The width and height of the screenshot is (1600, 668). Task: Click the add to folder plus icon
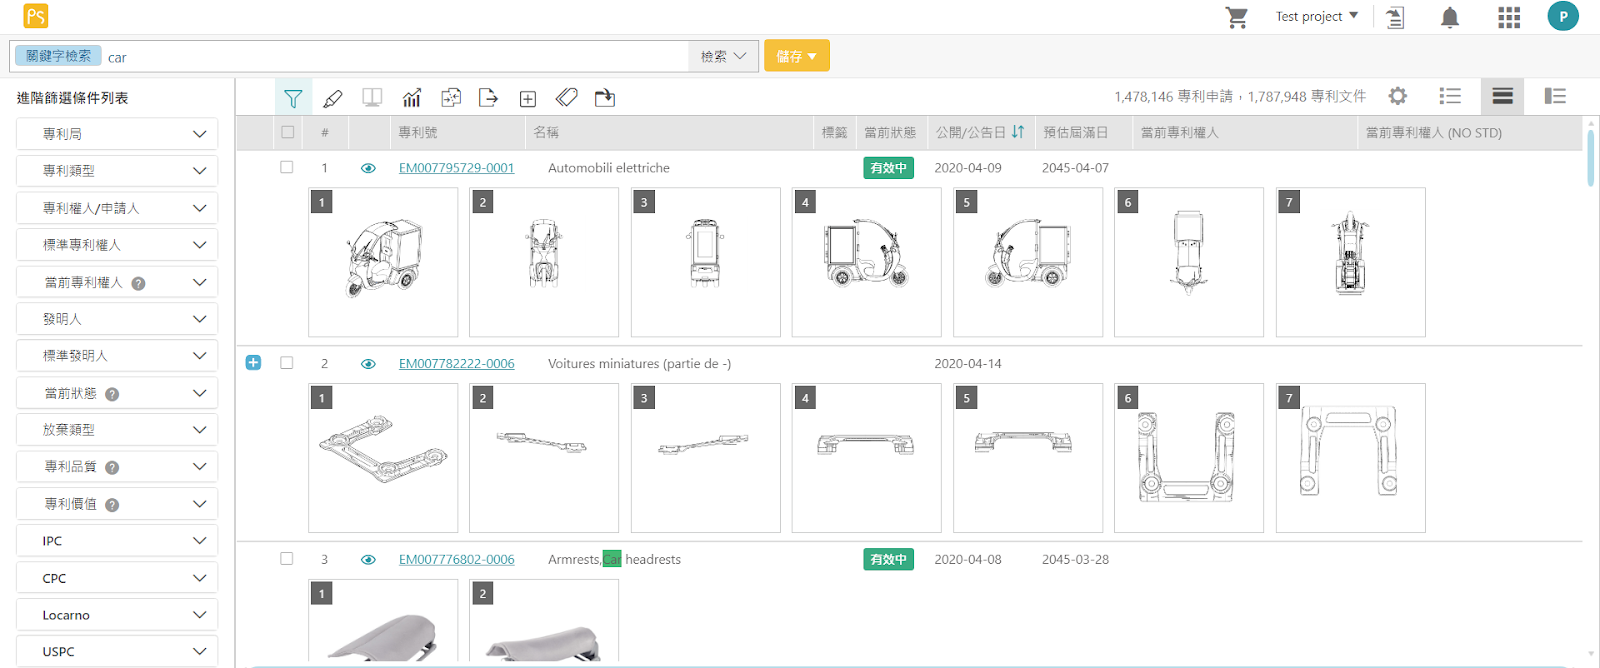coord(528,98)
